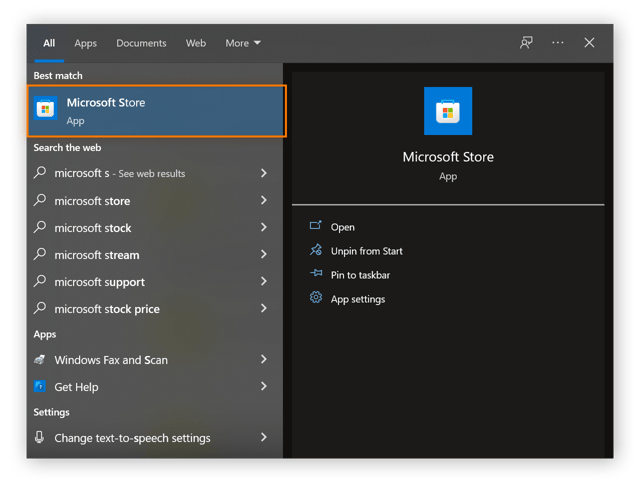Click search icon beside 'microsoft support'
This screenshot has height=482, width=640.
[40, 281]
